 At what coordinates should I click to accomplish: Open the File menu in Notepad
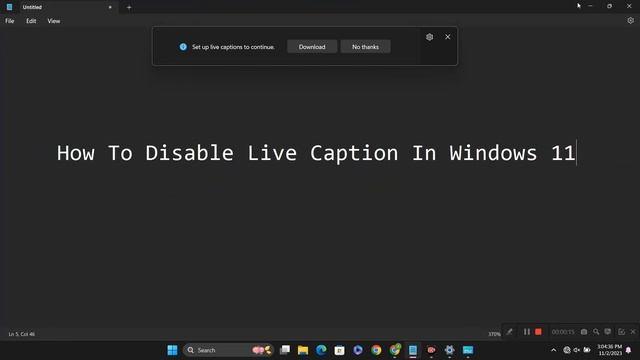tap(10, 21)
